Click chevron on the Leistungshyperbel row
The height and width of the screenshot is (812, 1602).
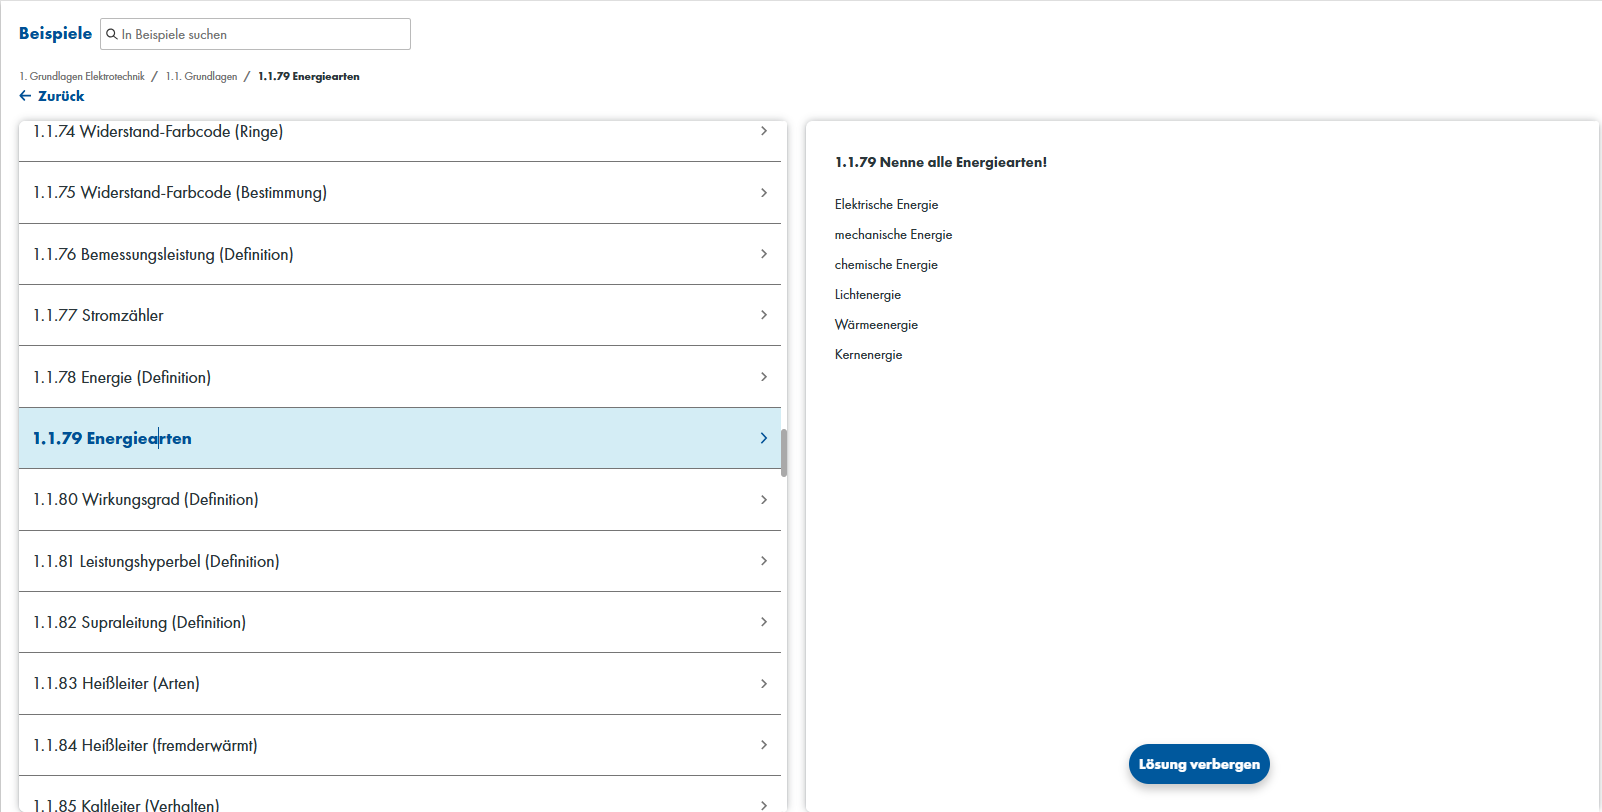coord(764,561)
